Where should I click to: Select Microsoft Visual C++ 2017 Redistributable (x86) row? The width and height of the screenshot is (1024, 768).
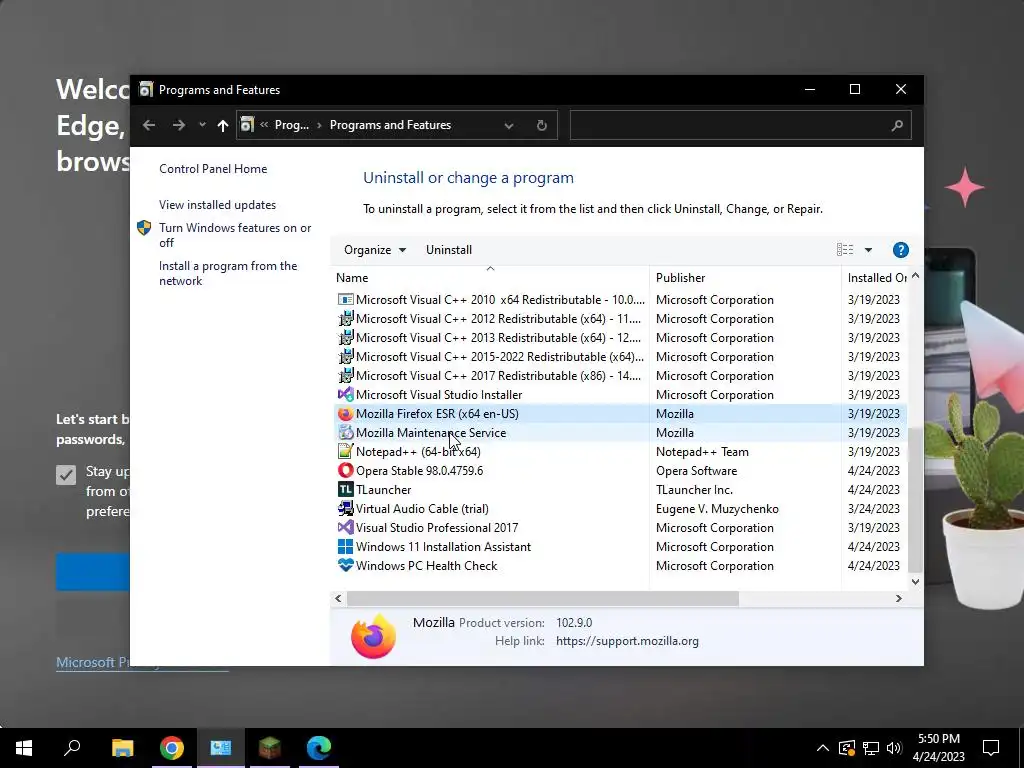(620, 376)
